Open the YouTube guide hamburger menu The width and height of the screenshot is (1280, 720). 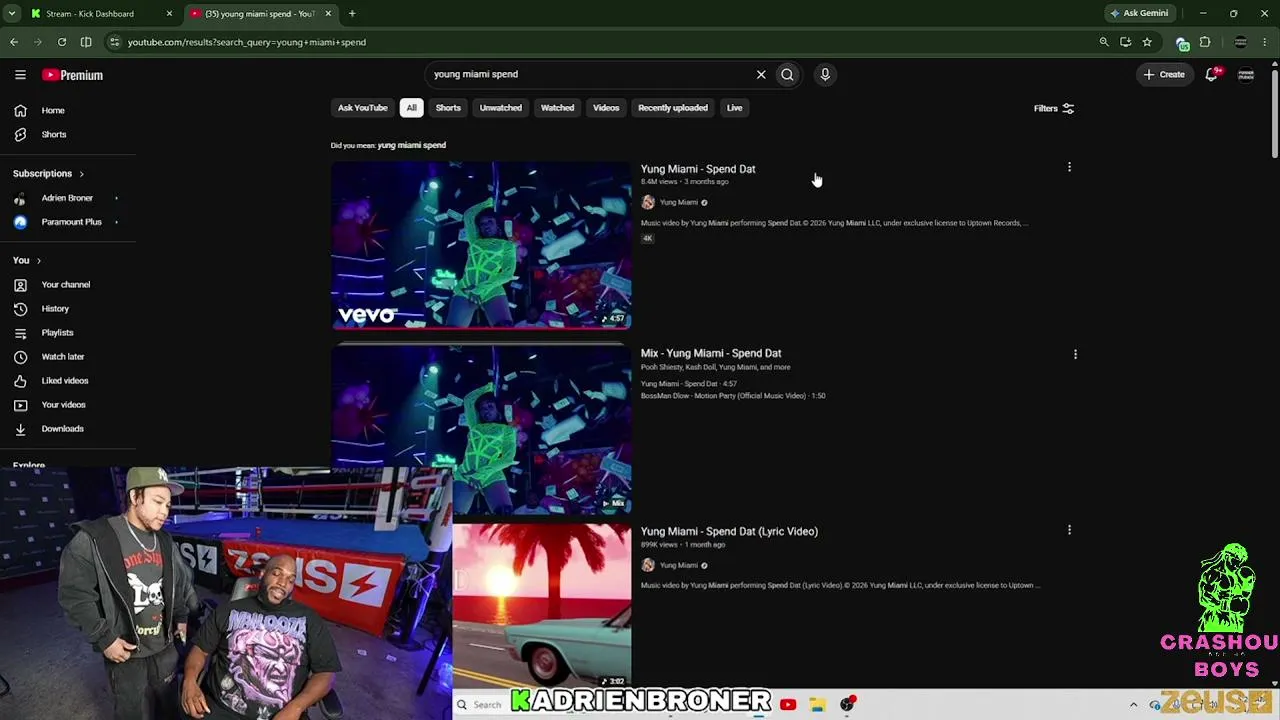(20, 75)
